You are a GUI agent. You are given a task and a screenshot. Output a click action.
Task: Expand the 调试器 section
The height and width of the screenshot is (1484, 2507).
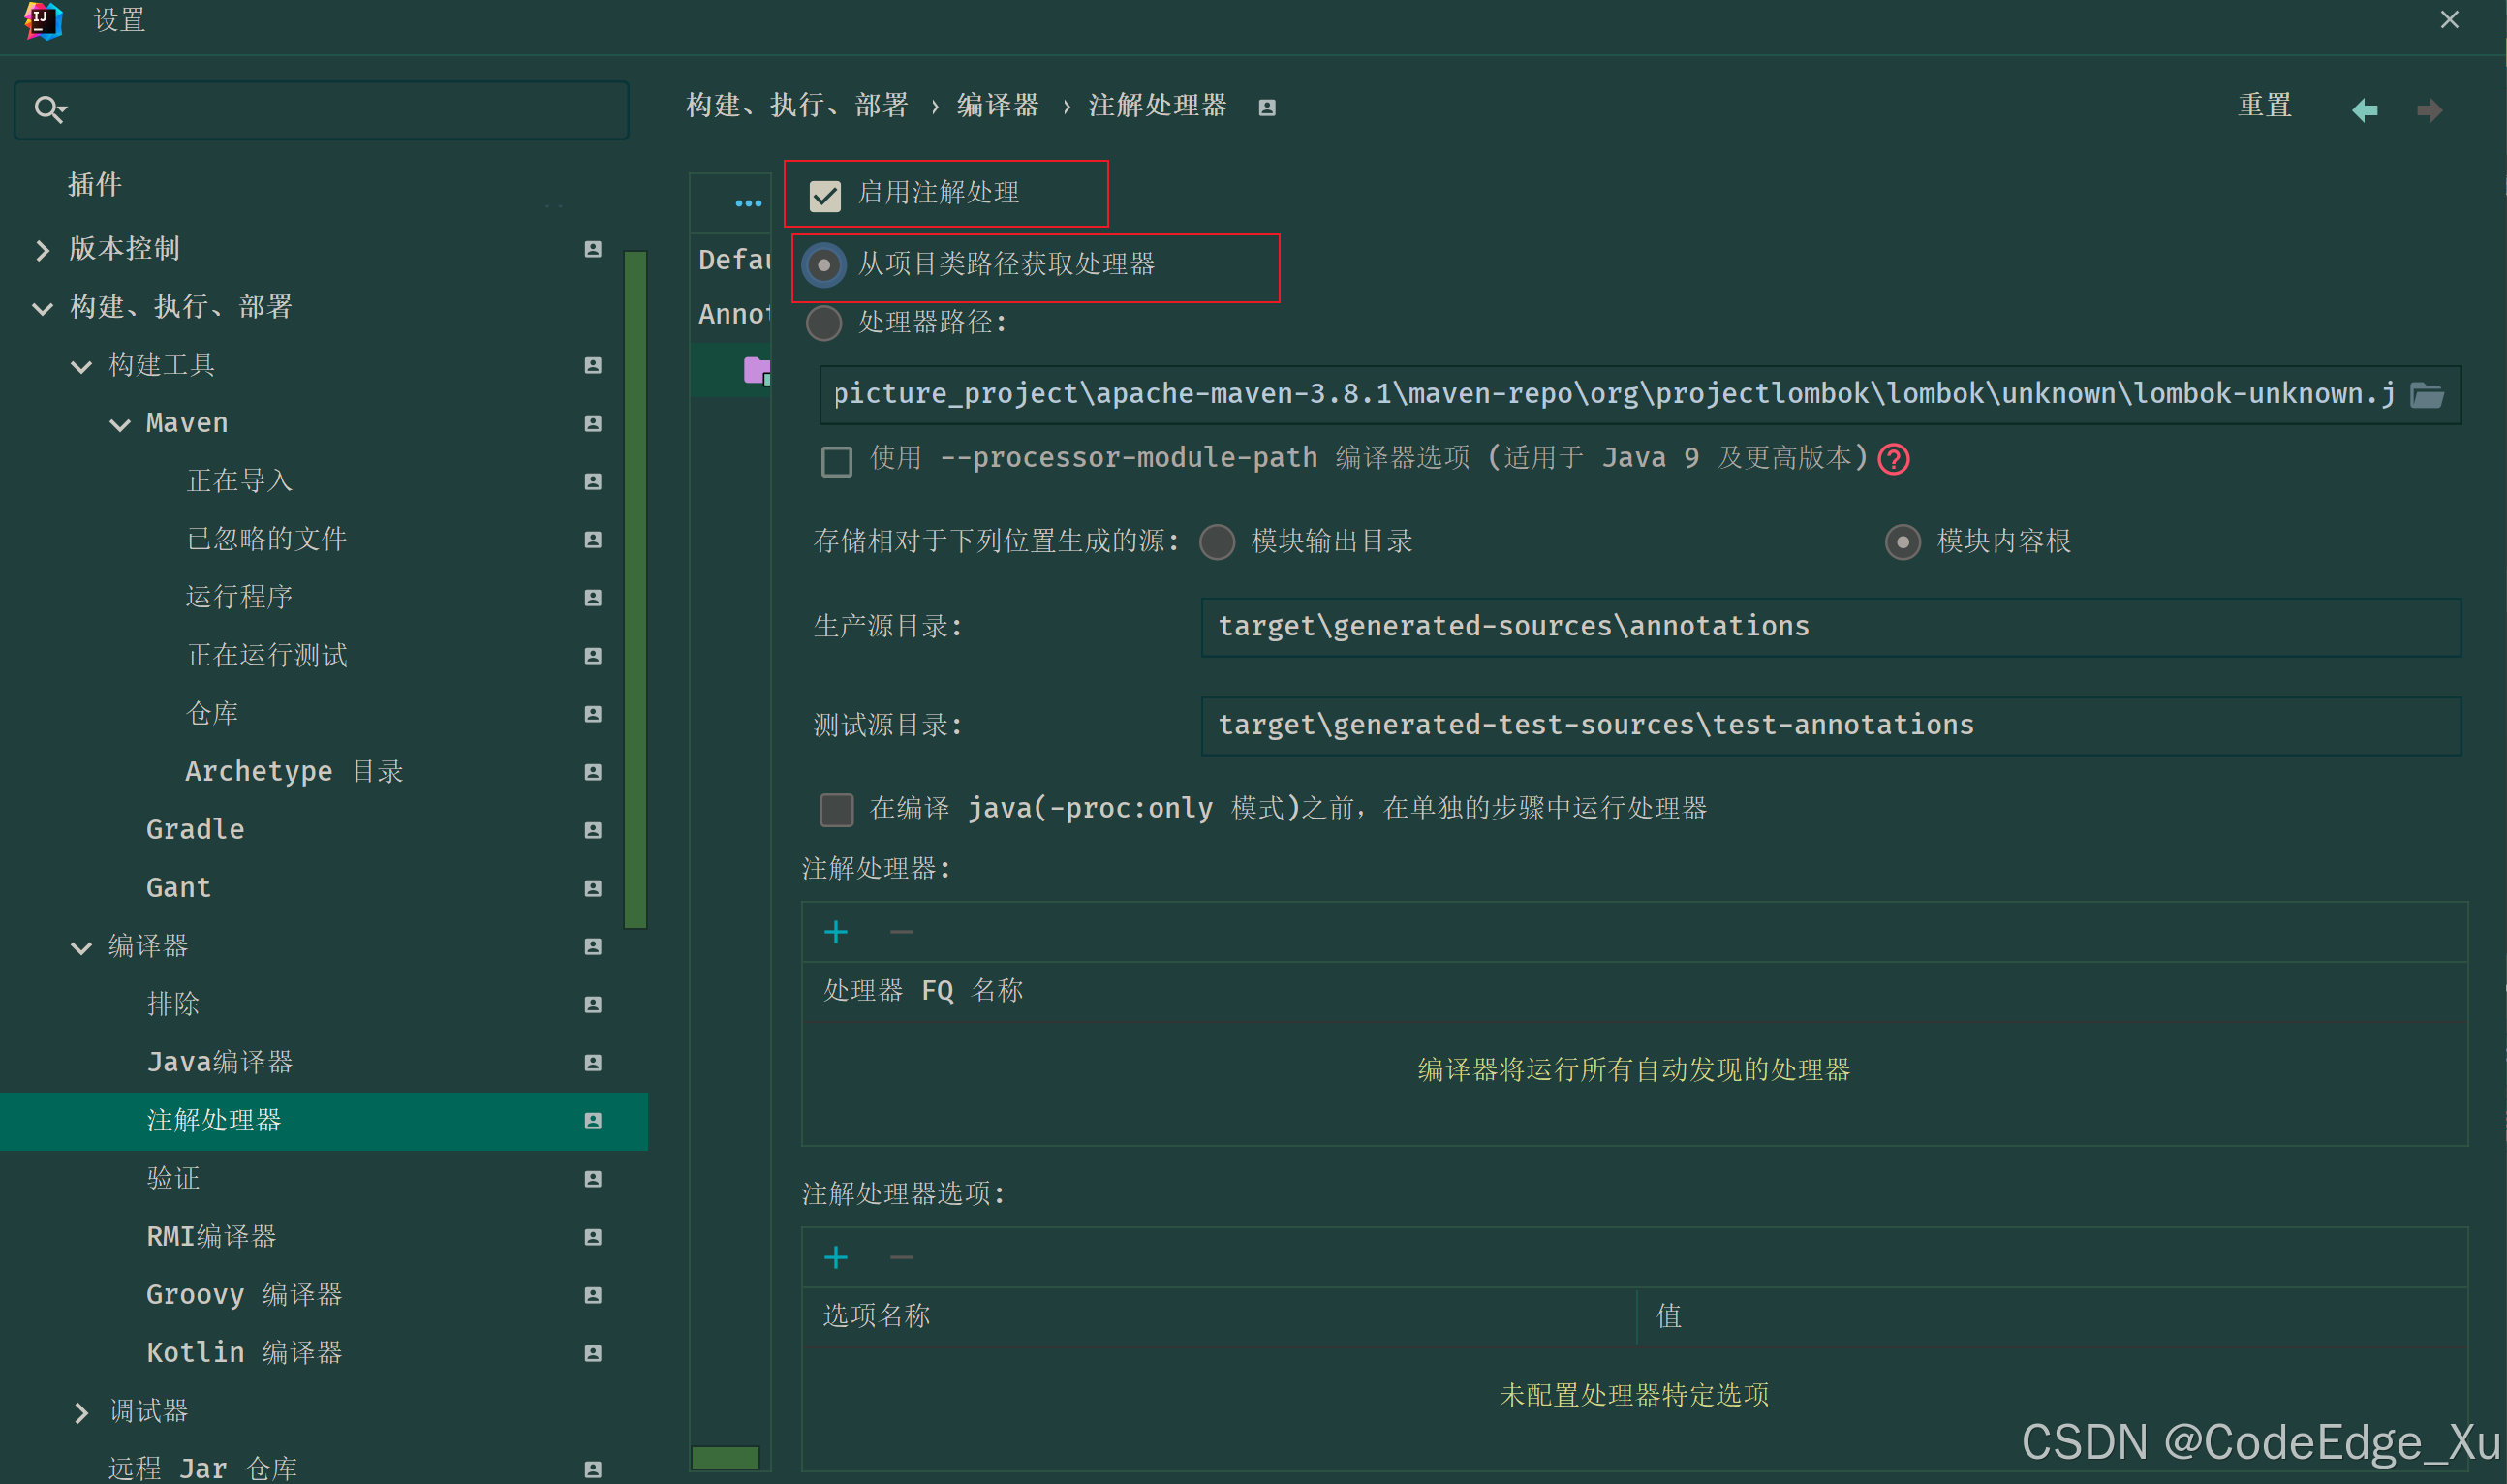(x=82, y=1412)
